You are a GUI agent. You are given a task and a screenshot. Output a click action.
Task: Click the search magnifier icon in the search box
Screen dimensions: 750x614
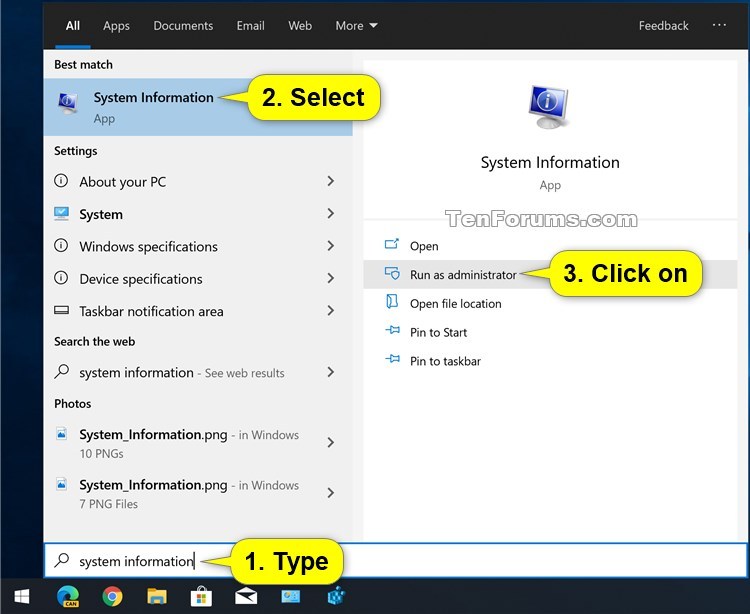pyautogui.click(x=62, y=560)
